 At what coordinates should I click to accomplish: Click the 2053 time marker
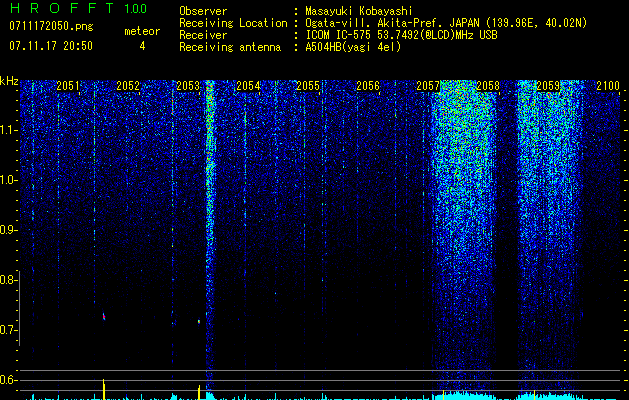(188, 86)
